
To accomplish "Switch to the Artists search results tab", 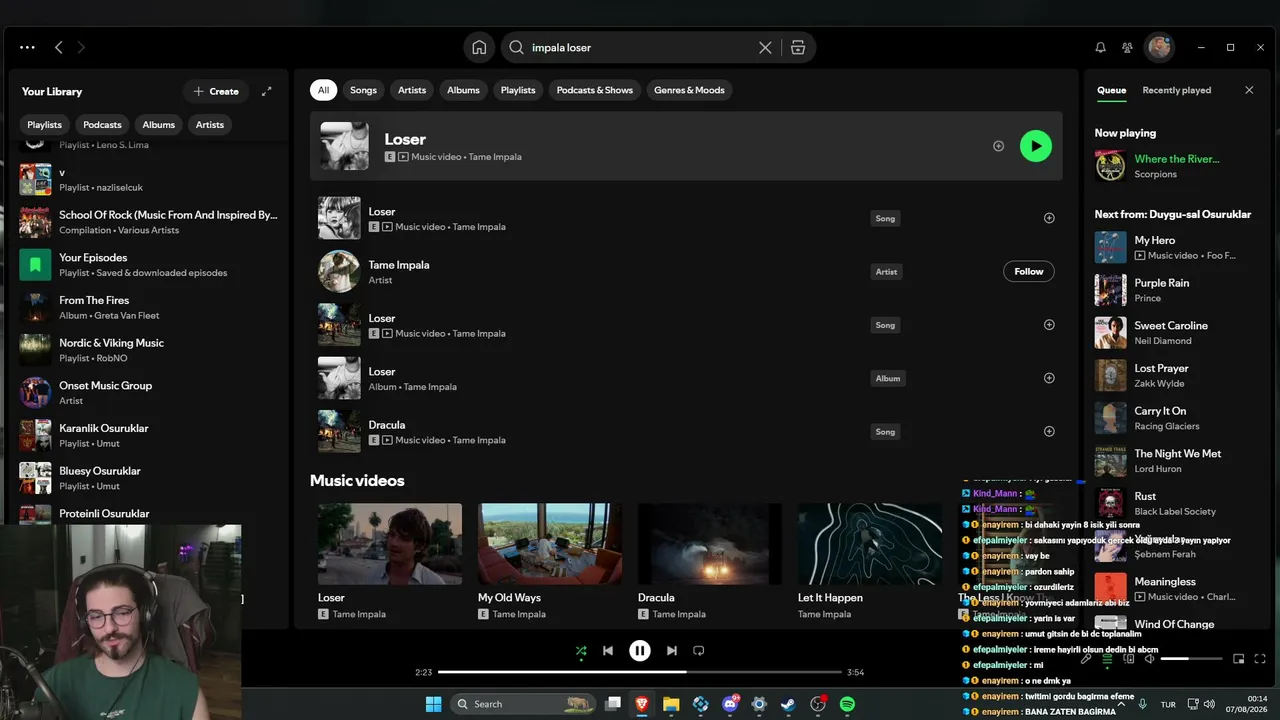I will [412, 90].
